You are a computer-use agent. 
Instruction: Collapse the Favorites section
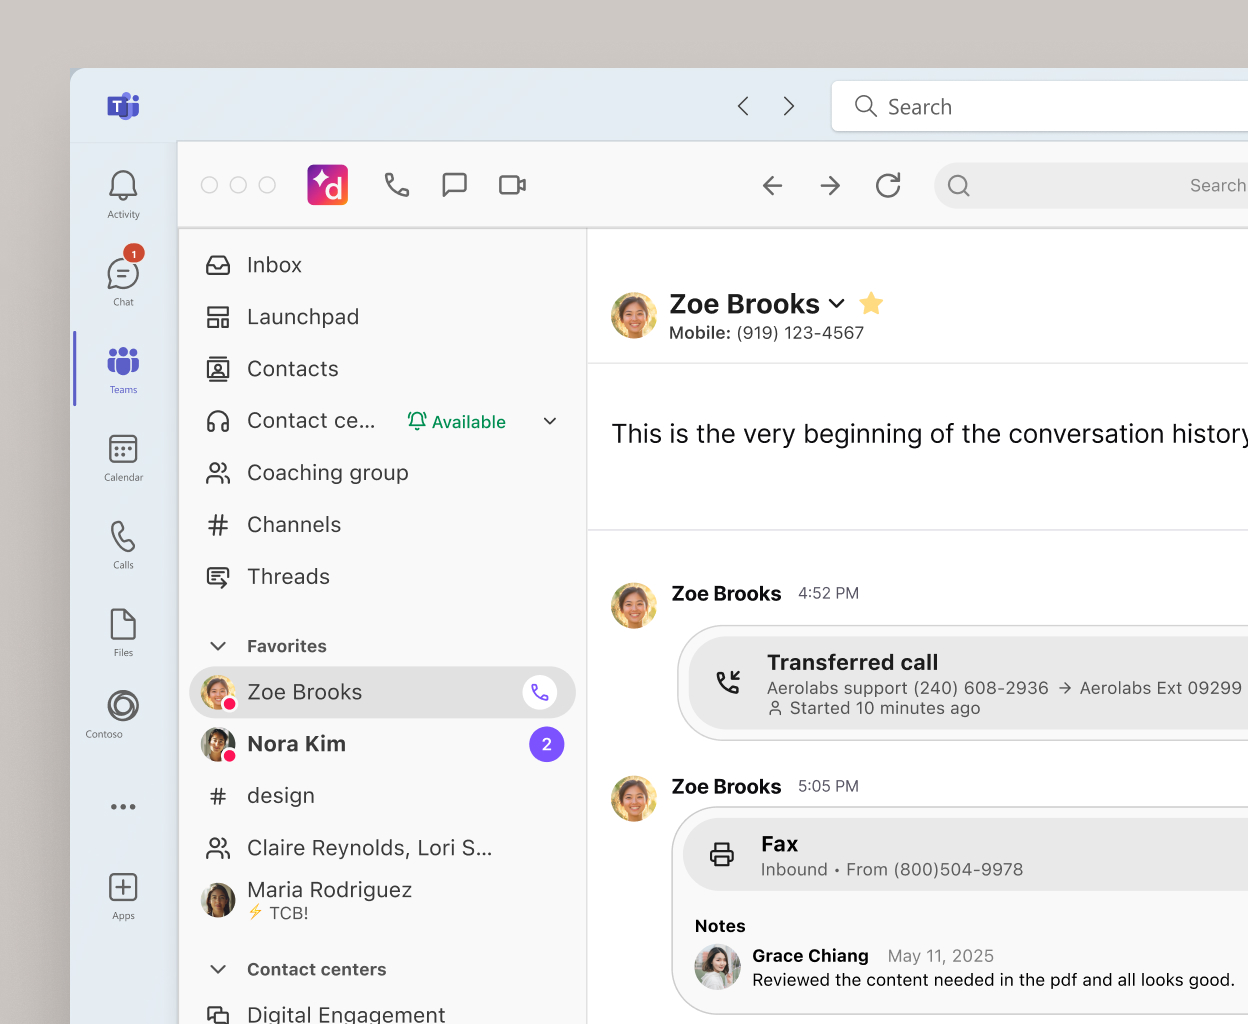(218, 646)
